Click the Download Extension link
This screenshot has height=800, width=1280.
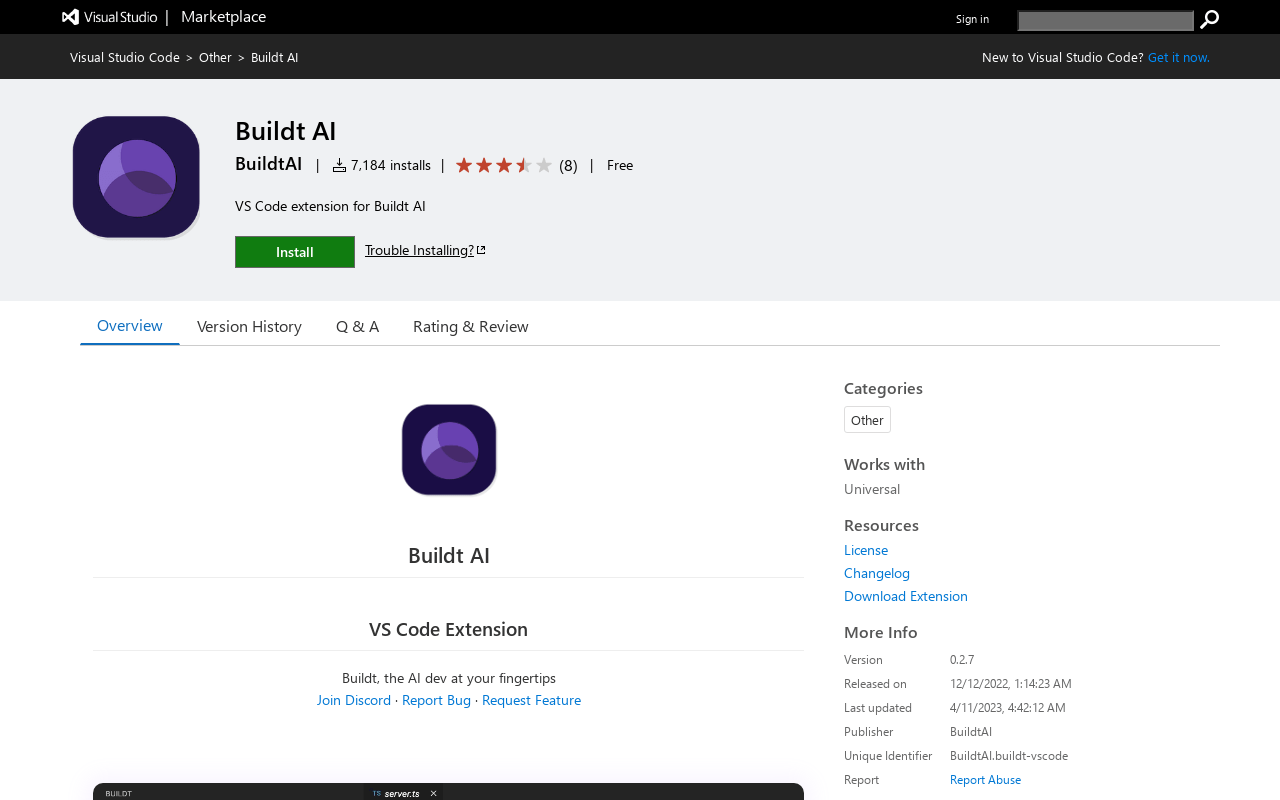pos(906,596)
